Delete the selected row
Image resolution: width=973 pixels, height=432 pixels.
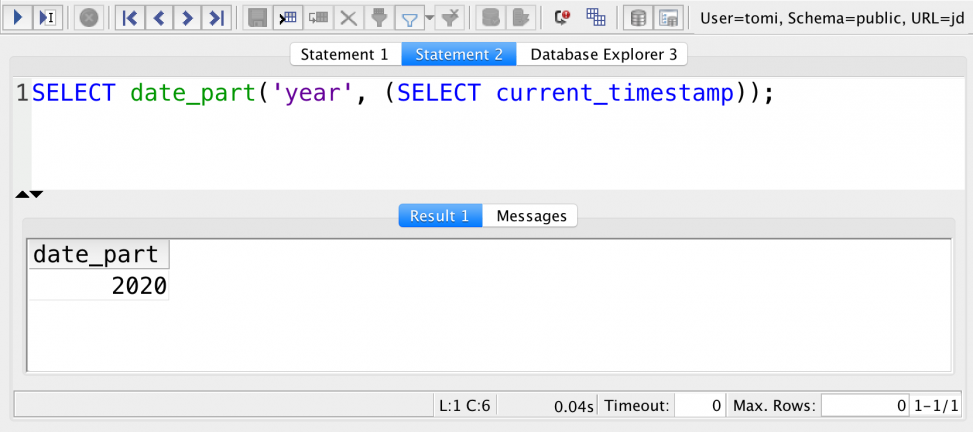click(348, 17)
